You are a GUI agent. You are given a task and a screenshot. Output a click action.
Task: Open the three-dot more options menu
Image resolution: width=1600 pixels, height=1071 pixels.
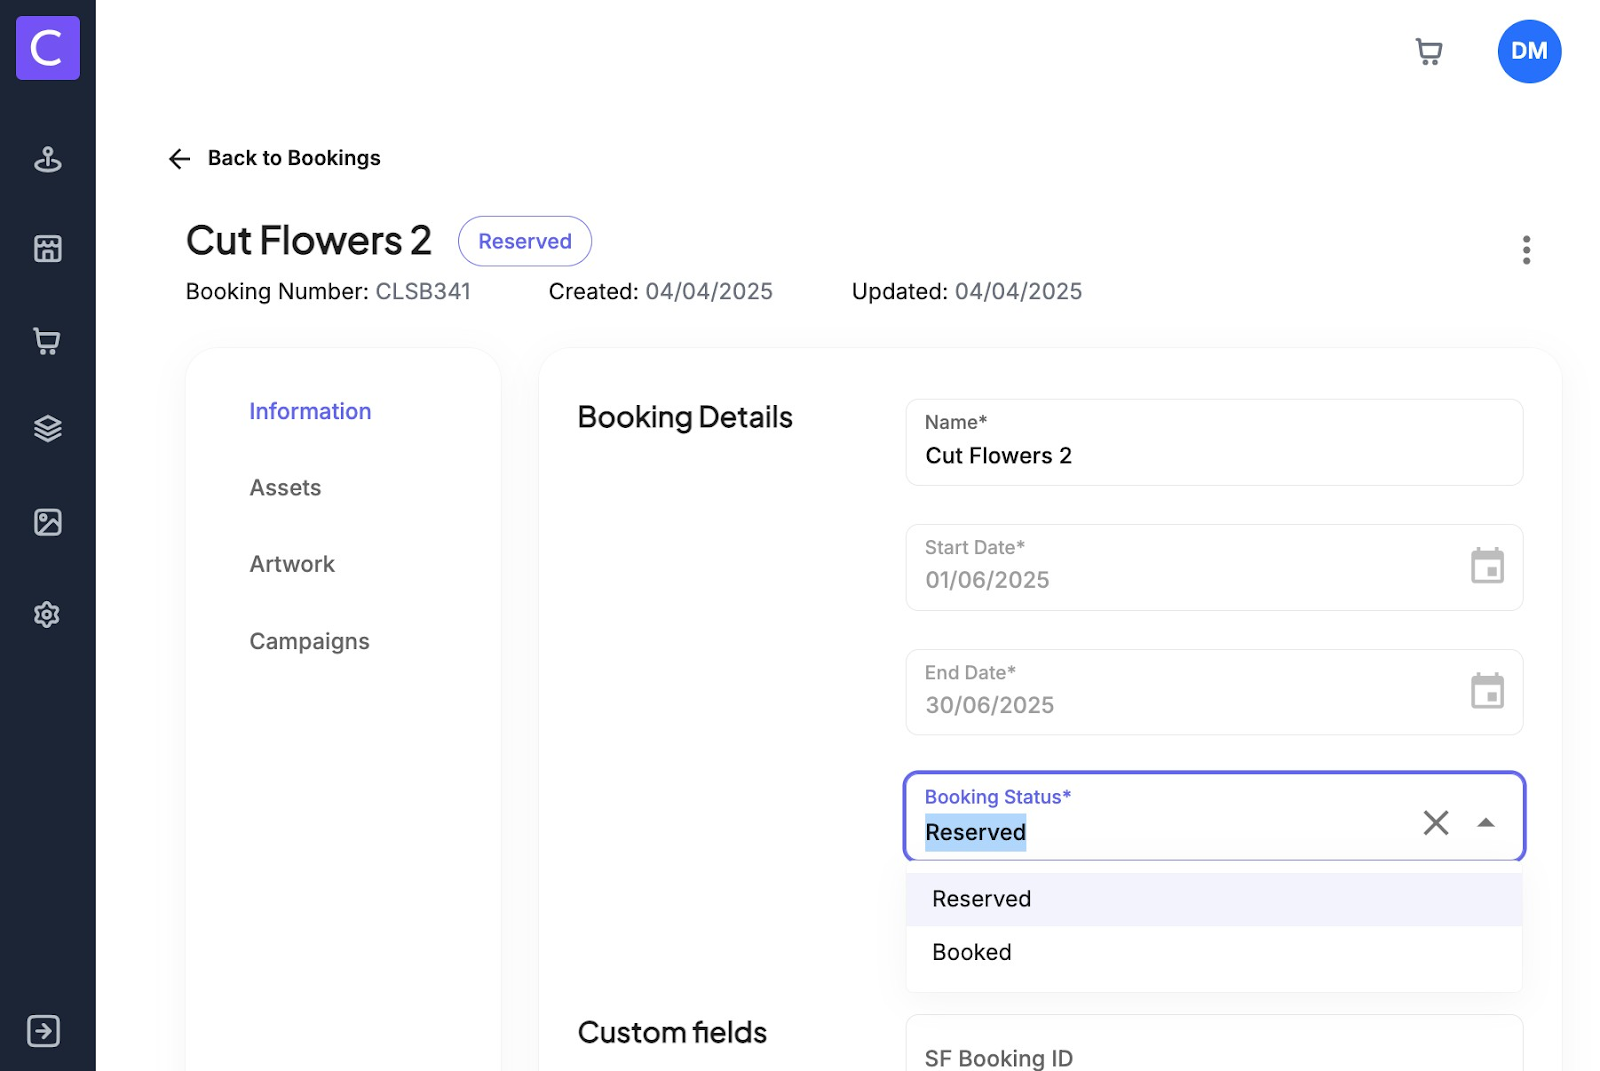click(x=1525, y=250)
